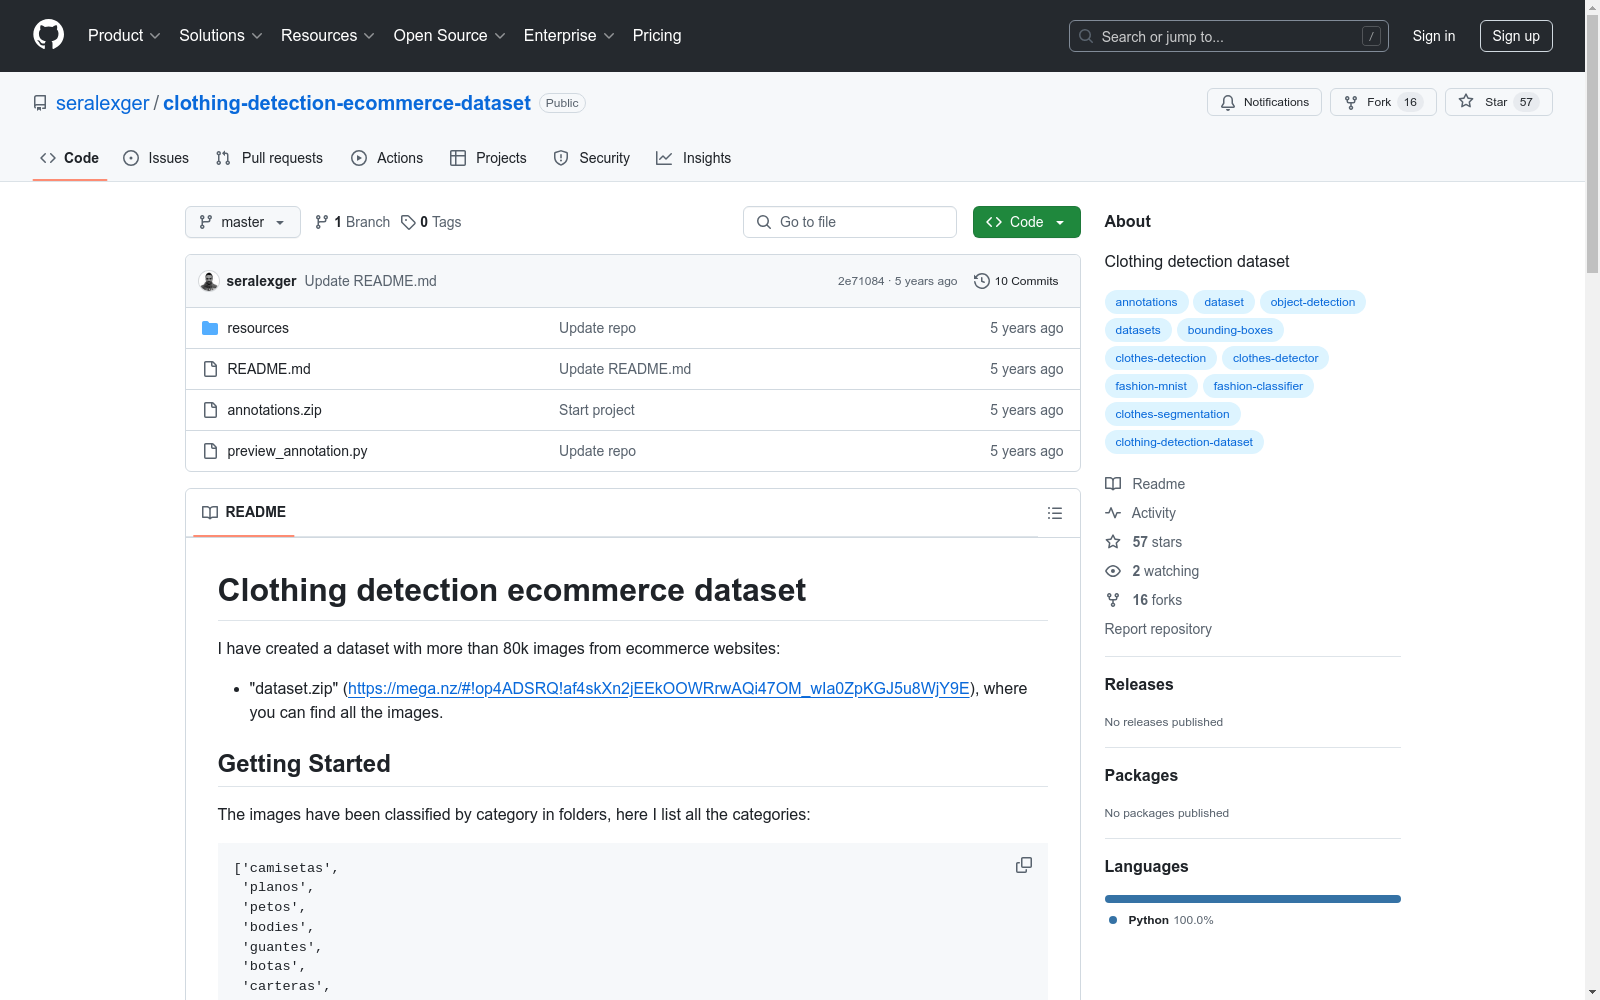Click the repository icon beside seralexger
The height and width of the screenshot is (1000, 1600).
[x=40, y=103]
